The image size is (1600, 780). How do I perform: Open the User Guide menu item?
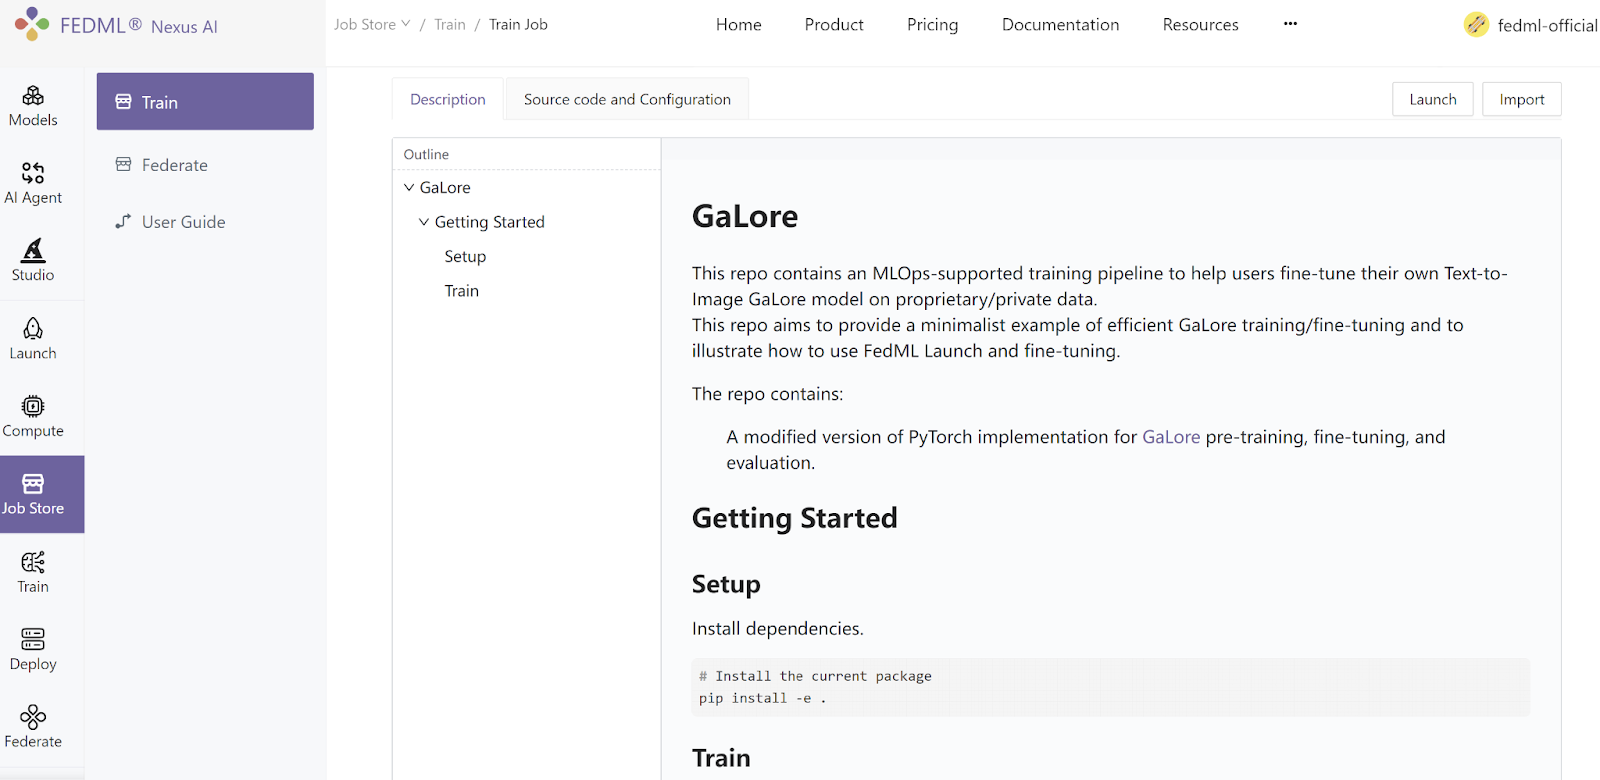pos(205,222)
